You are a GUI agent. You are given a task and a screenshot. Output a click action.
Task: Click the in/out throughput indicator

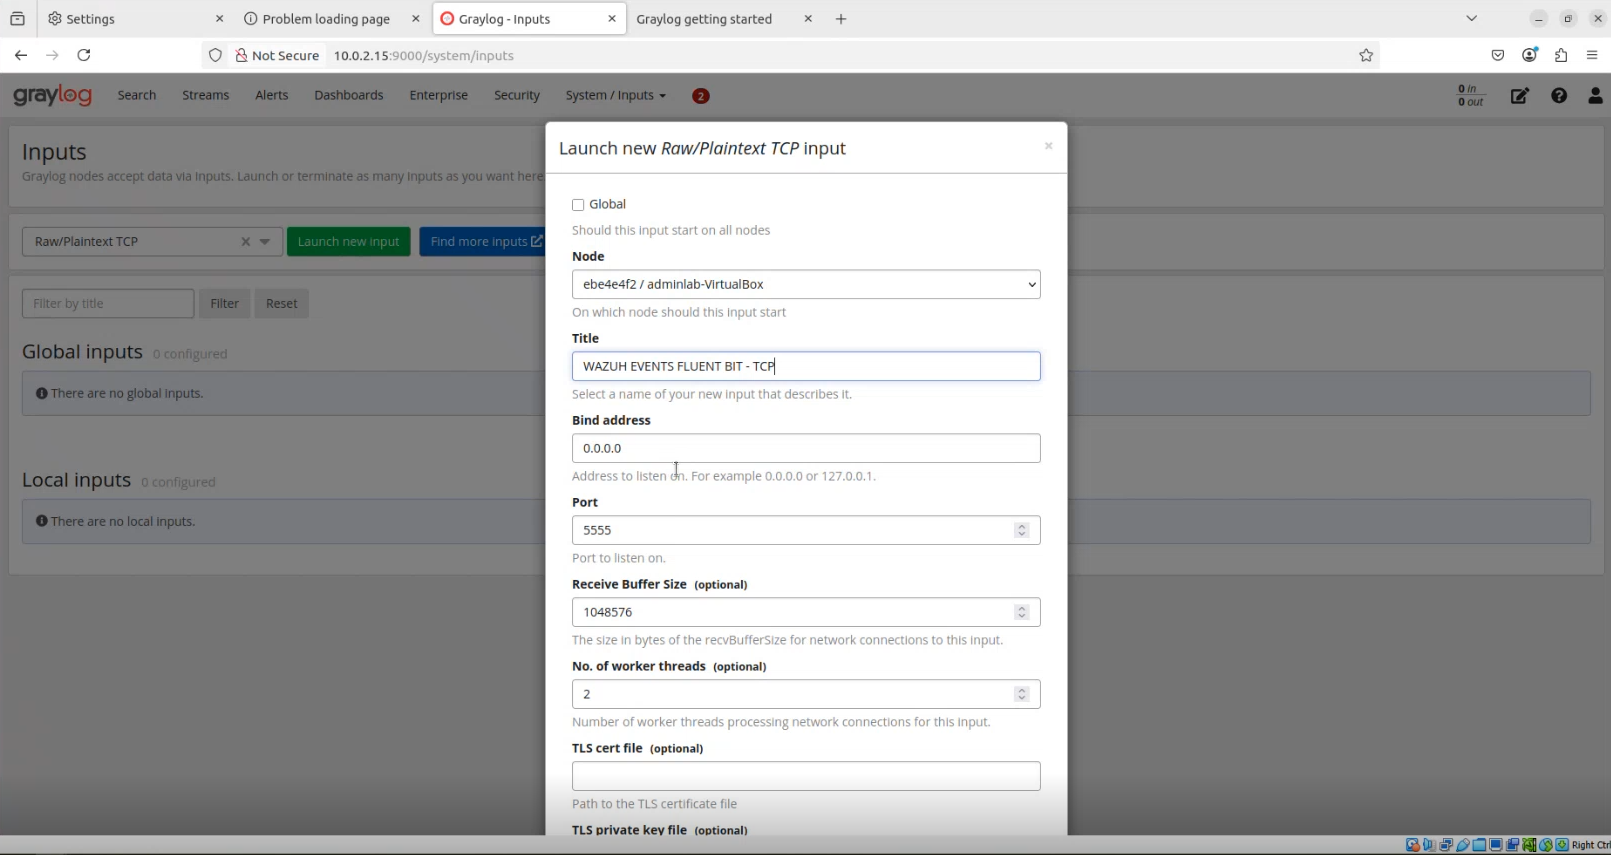pyautogui.click(x=1470, y=96)
